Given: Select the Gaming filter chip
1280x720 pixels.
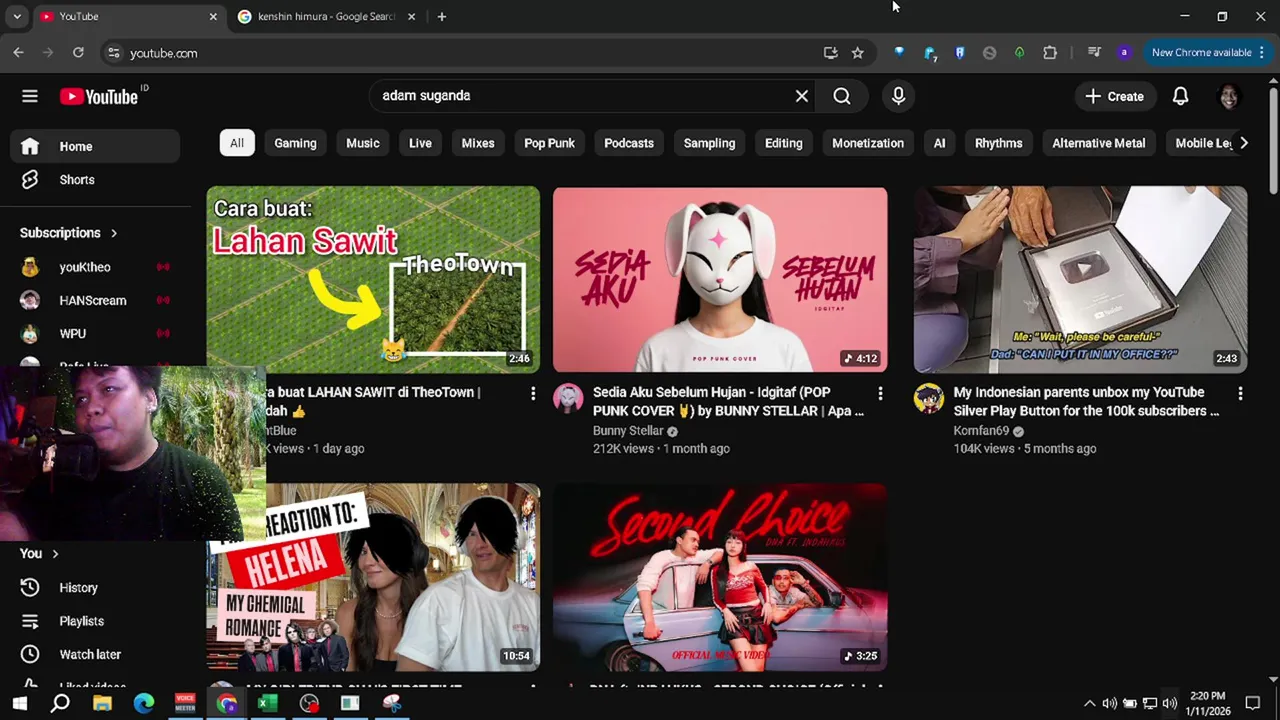Looking at the screenshot, I should [295, 143].
